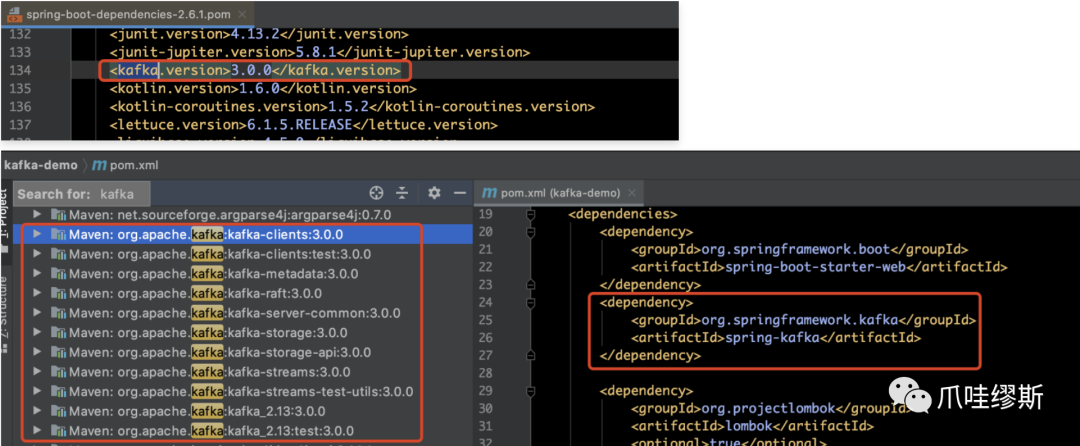Select Maven: kafka-streams-test-utils:3.0.0 row
The image size is (1080, 446).
point(242,392)
